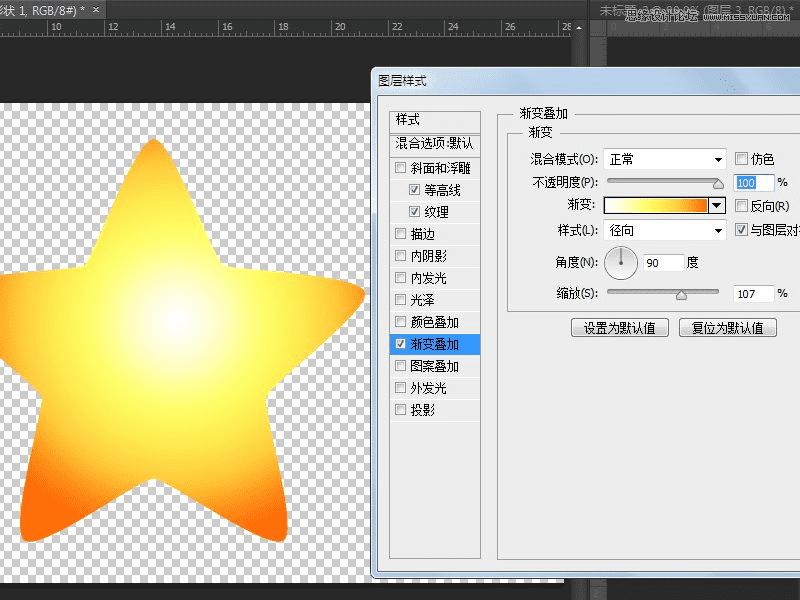
Task: Click the 缩放 (Scale) slider handle
Action: [681, 295]
